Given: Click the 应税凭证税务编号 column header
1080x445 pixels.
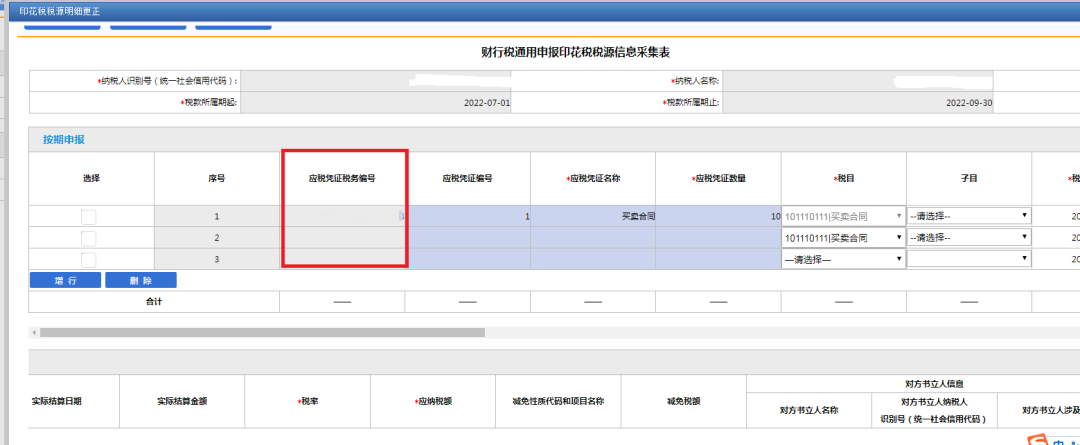Looking at the screenshot, I should [x=342, y=178].
